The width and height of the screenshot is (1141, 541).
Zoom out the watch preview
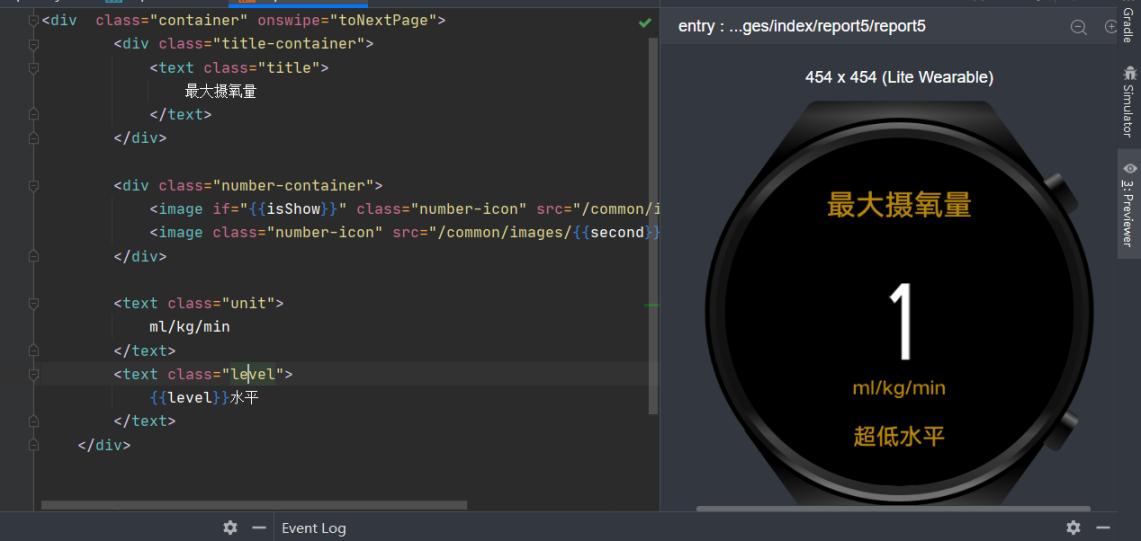tap(1078, 27)
